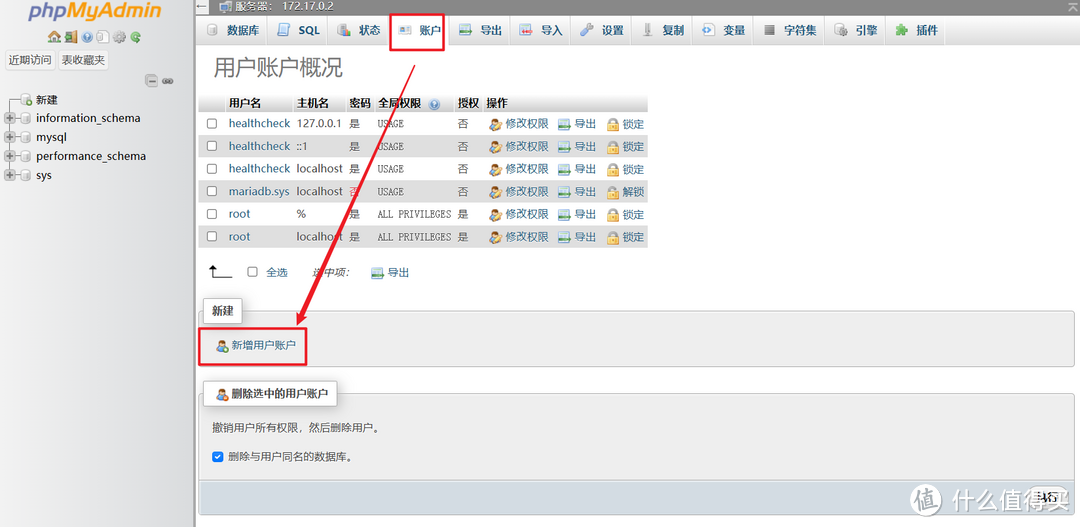Expand the mysql database tree node
1080x527 pixels.
click(x=10, y=137)
